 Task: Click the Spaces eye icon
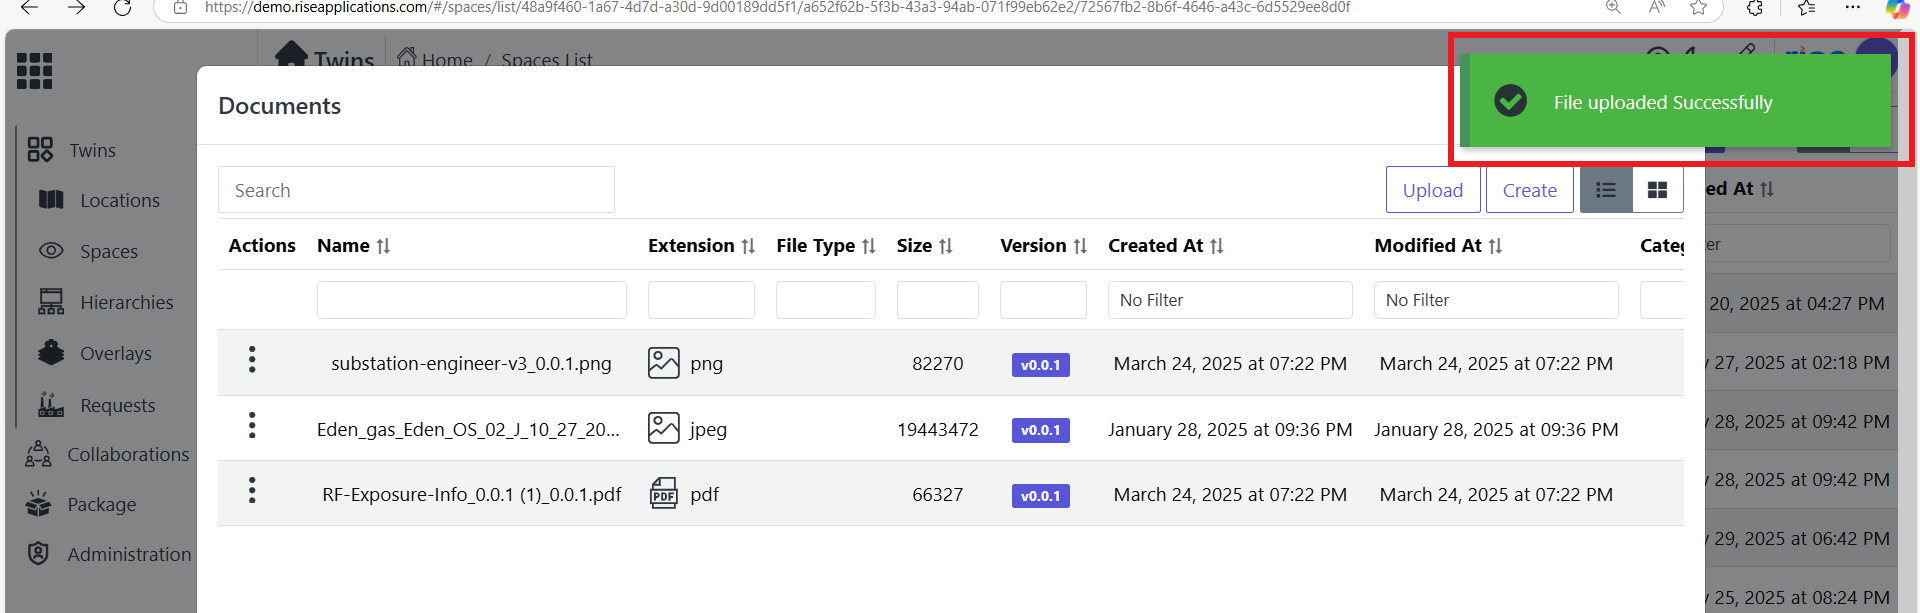click(51, 250)
